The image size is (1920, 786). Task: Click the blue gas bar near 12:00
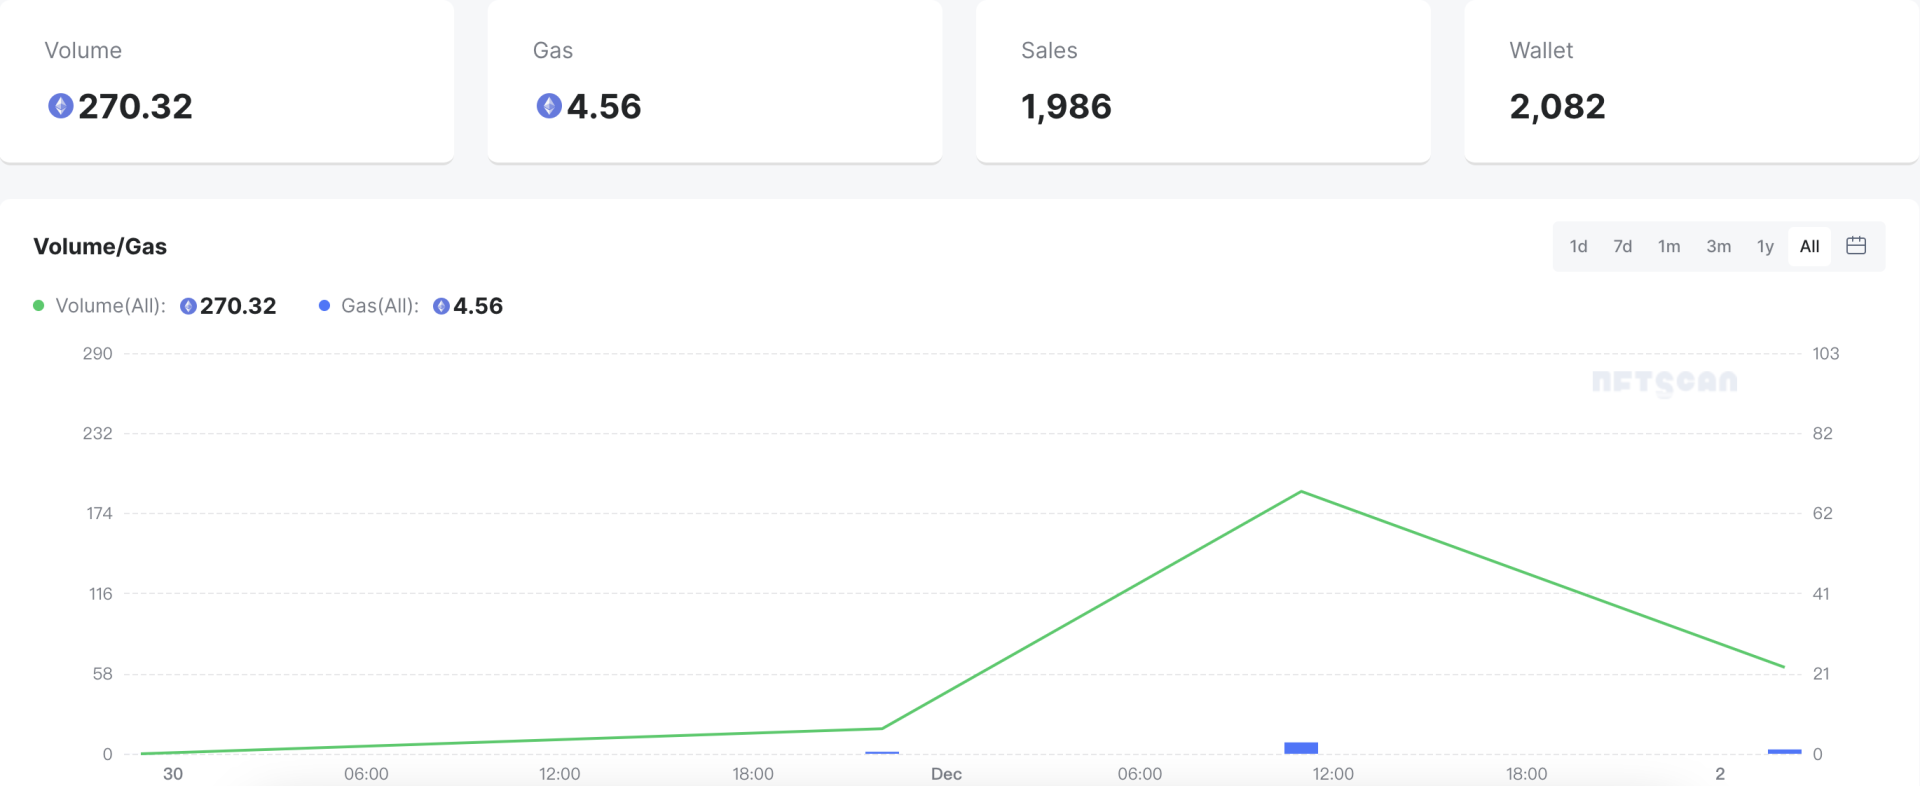pyautogui.click(x=1301, y=748)
